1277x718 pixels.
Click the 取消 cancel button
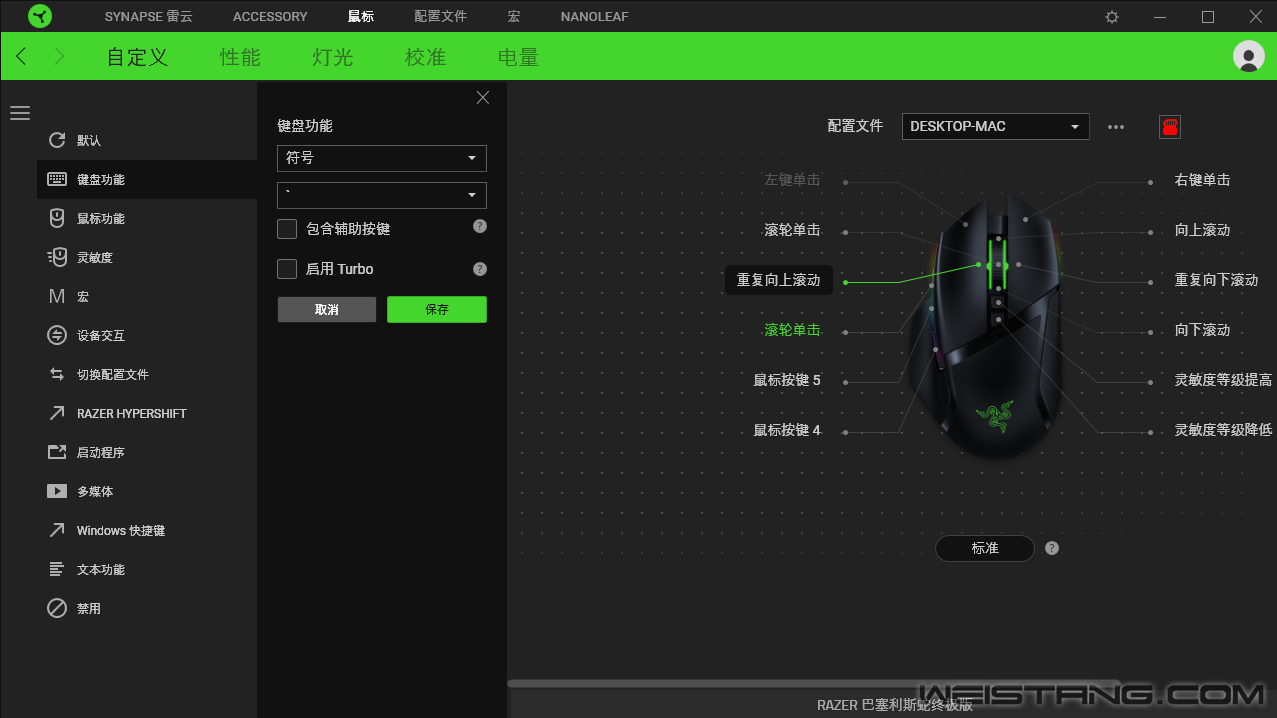tap(326, 310)
